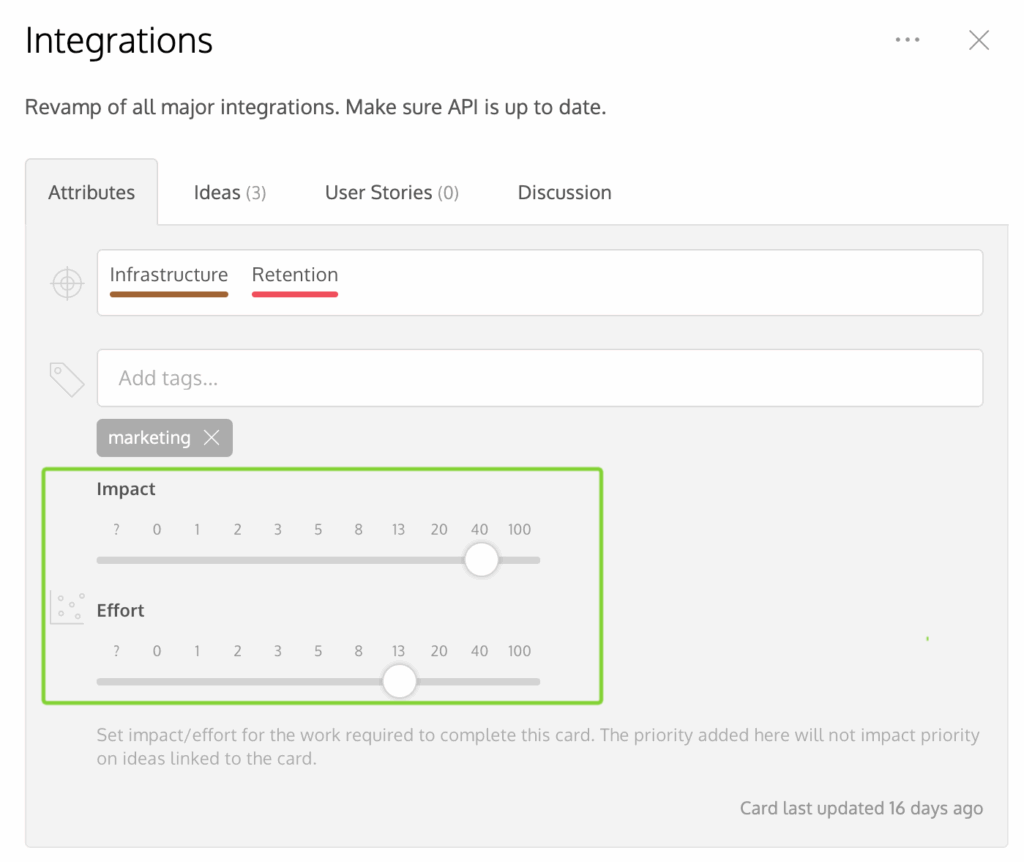Click the Add tags input field
1024x862 pixels.
click(x=539, y=377)
